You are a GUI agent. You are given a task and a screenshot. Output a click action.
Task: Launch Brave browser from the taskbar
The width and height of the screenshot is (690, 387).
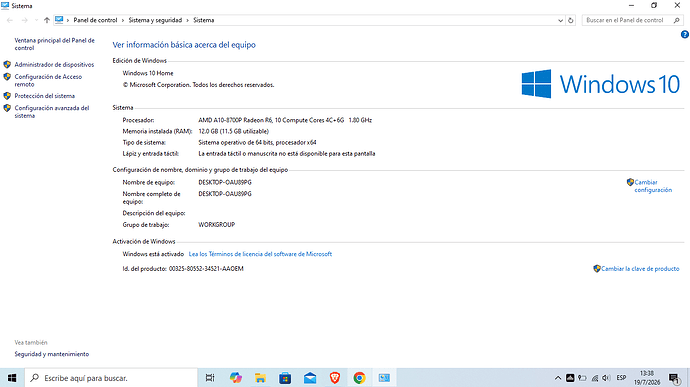point(334,378)
